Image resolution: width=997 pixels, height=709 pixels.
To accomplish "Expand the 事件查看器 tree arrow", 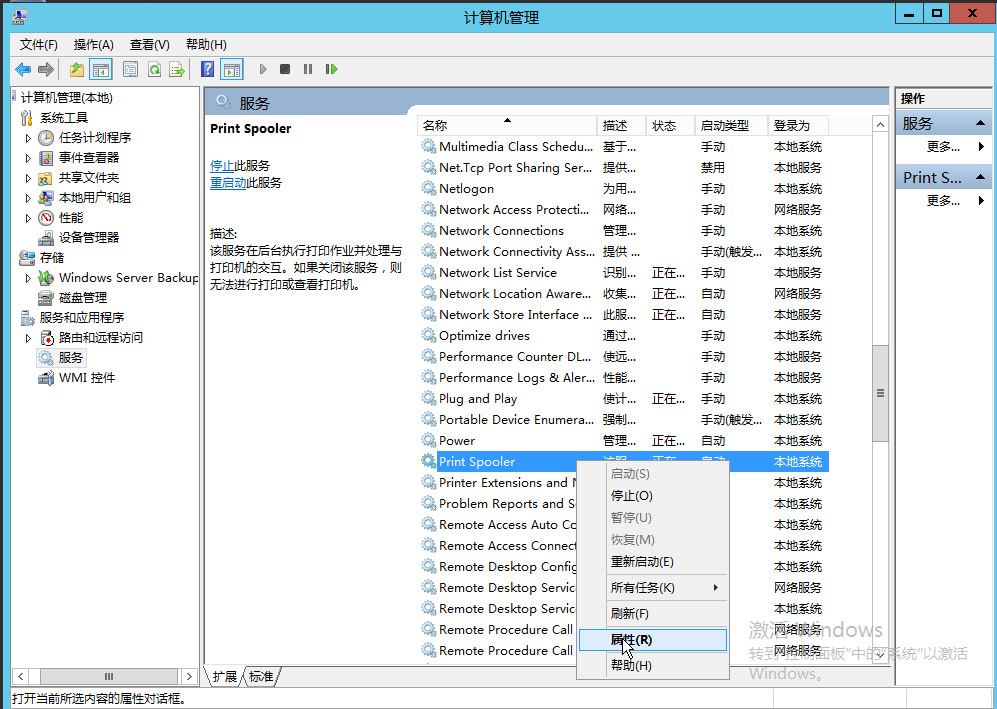I will click(x=28, y=158).
